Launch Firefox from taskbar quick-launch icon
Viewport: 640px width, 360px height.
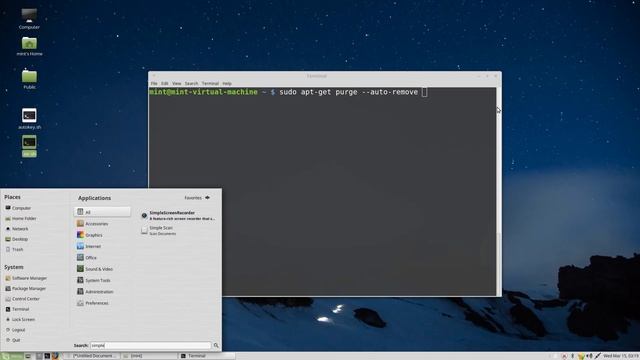55,356
